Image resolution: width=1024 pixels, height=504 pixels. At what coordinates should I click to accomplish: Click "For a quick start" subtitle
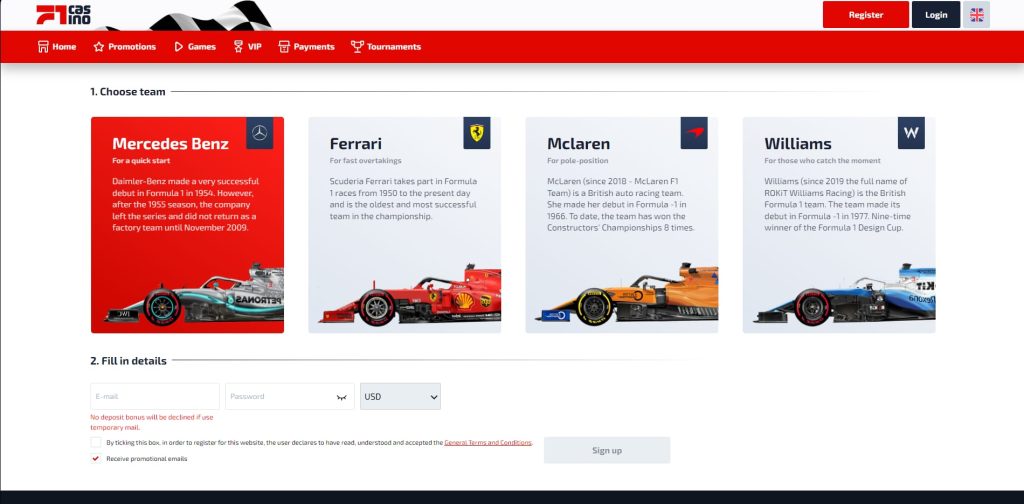(x=142, y=161)
